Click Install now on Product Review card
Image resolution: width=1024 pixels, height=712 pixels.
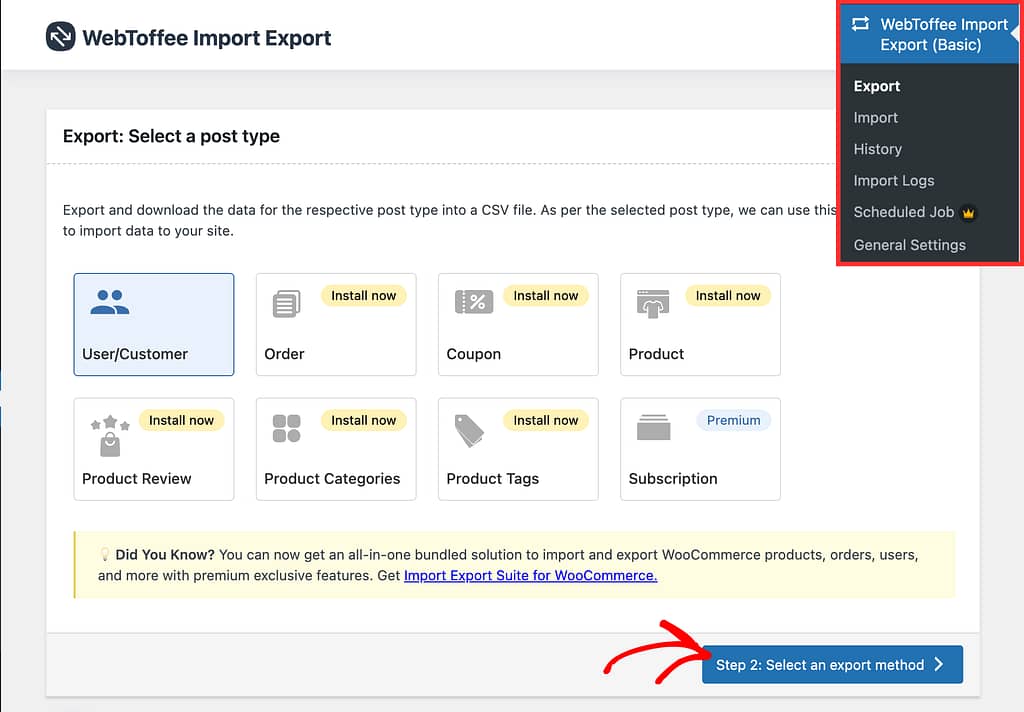[x=181, y=420]
